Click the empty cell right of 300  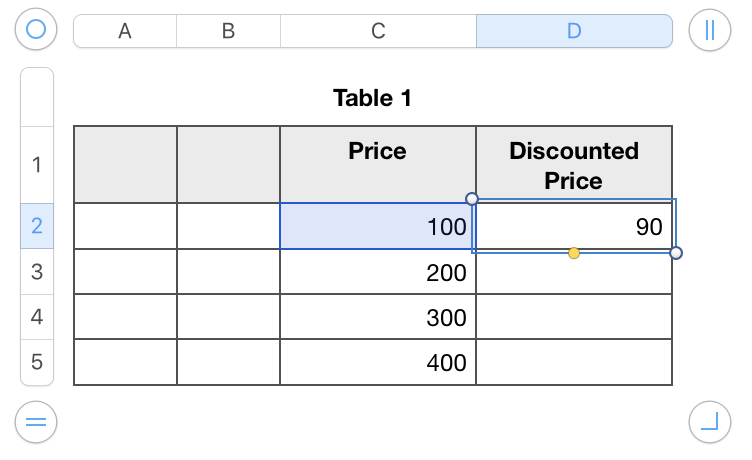574,317
